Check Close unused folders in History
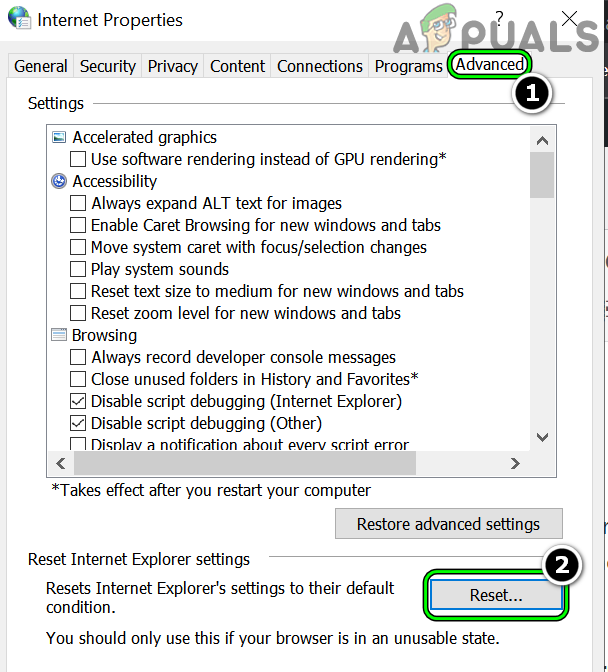Screen dimensions: 608x672 pos(78,379)
